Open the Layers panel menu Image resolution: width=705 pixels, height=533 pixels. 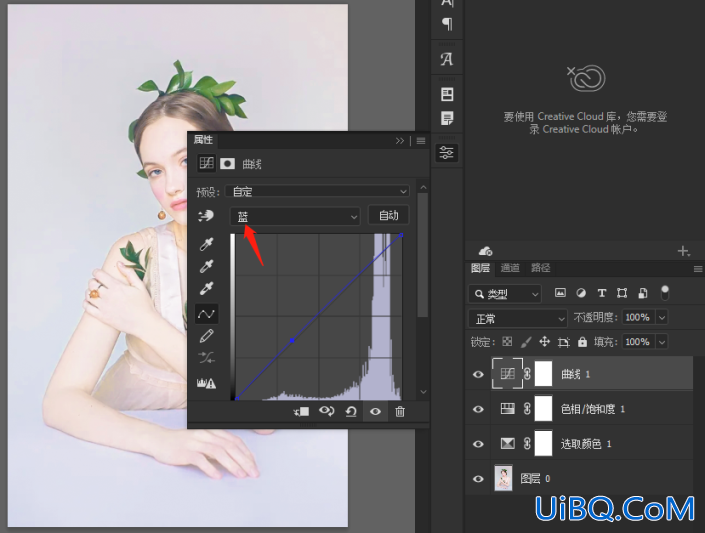tap(698, 269)
